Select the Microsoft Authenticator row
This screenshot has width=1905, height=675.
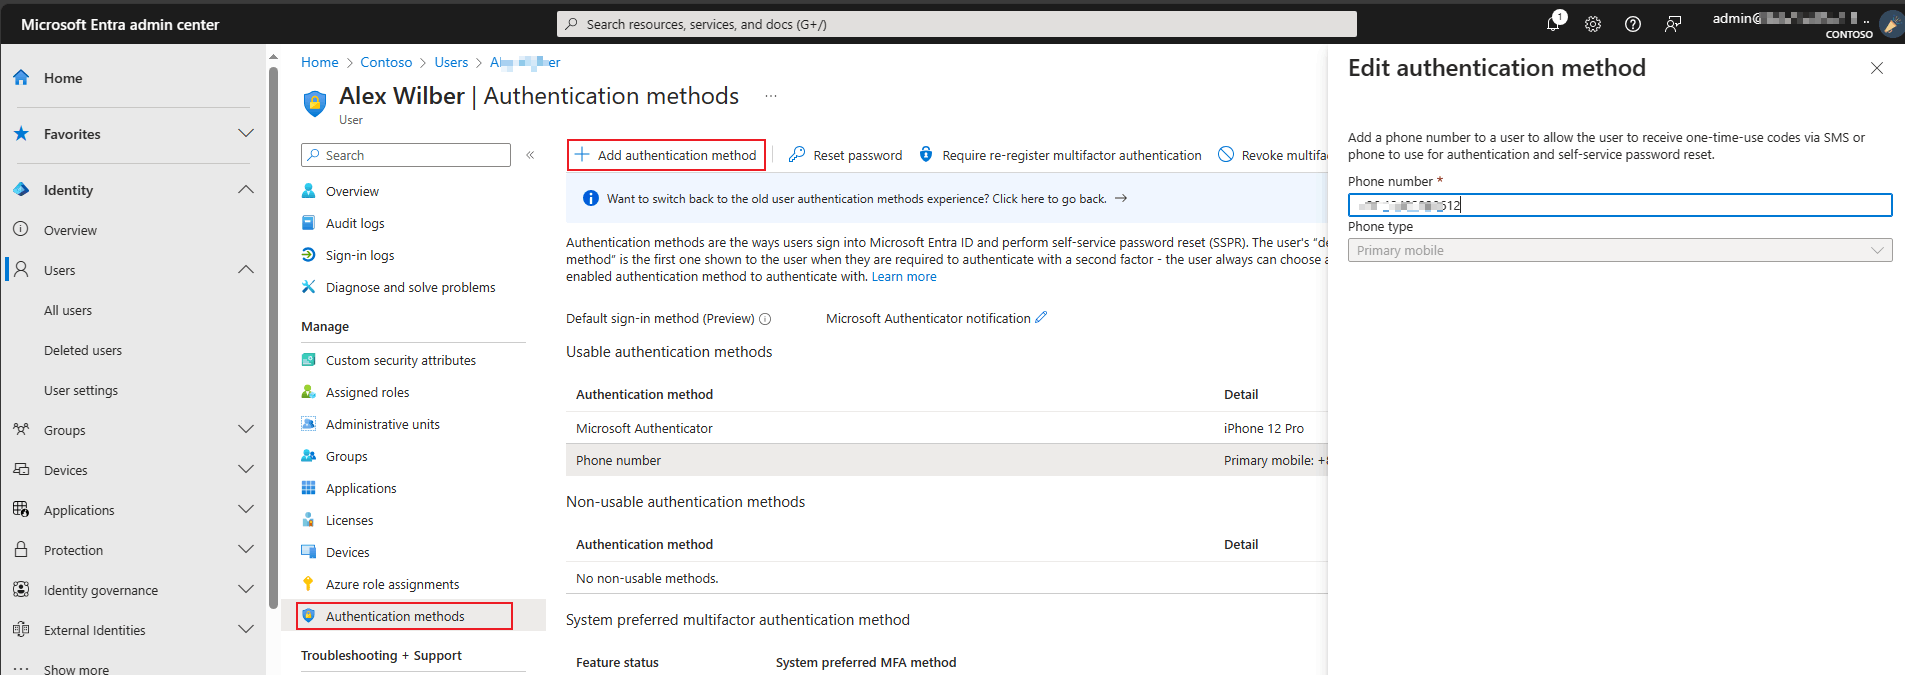[x=947, y=428]
